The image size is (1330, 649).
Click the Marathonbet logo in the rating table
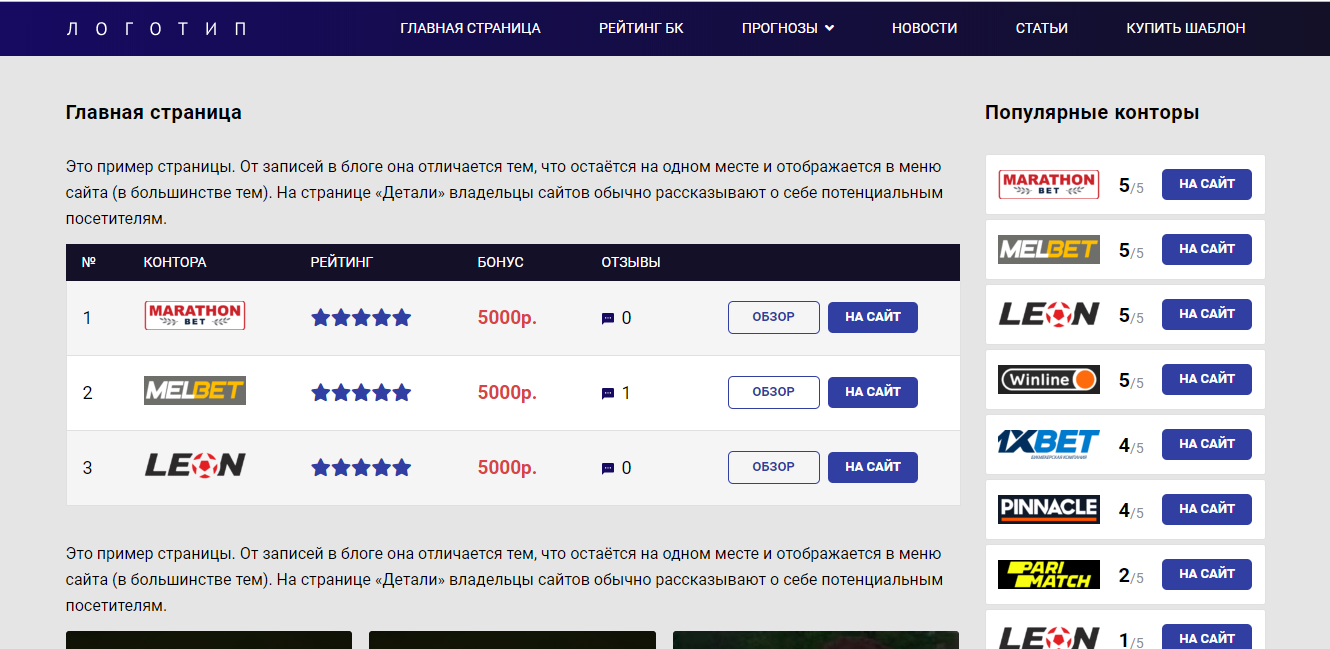click(195, 316)
